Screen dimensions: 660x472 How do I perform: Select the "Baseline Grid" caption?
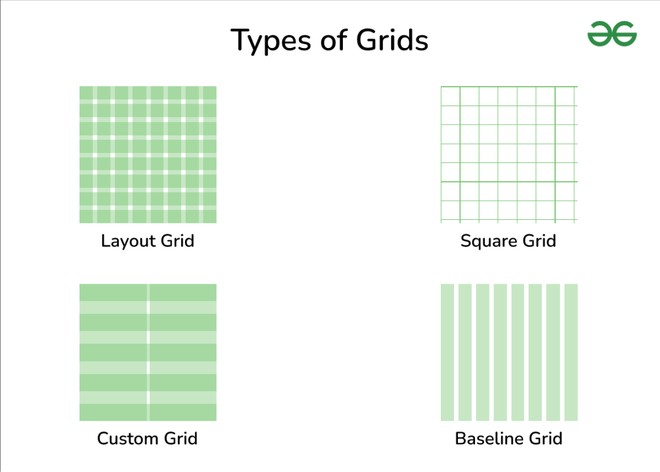pos(508,438)
